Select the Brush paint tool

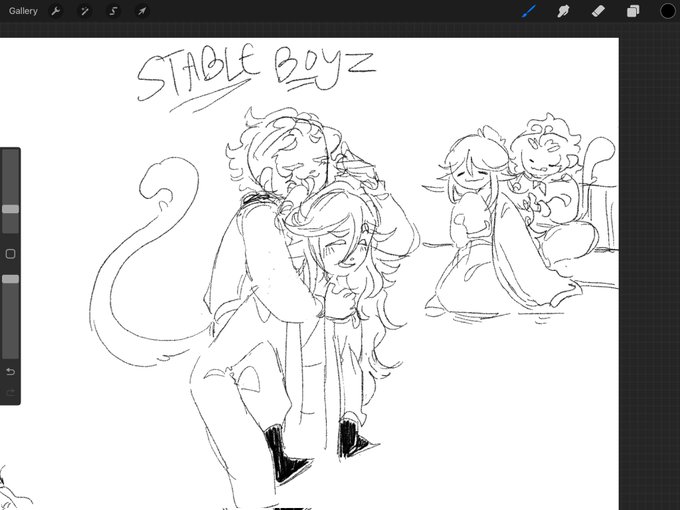[529, 11]
